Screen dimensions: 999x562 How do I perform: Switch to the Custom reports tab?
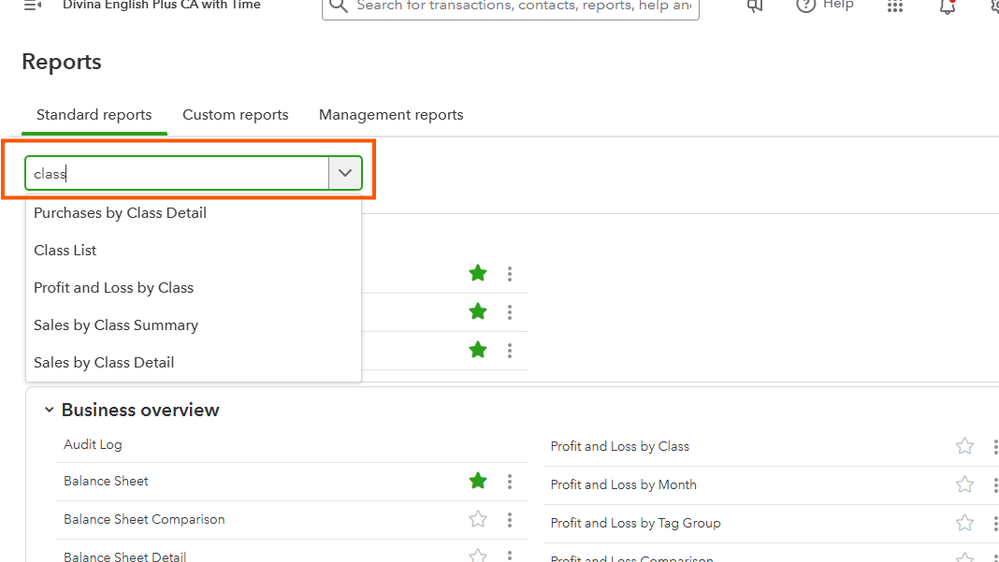pos(235,115)
